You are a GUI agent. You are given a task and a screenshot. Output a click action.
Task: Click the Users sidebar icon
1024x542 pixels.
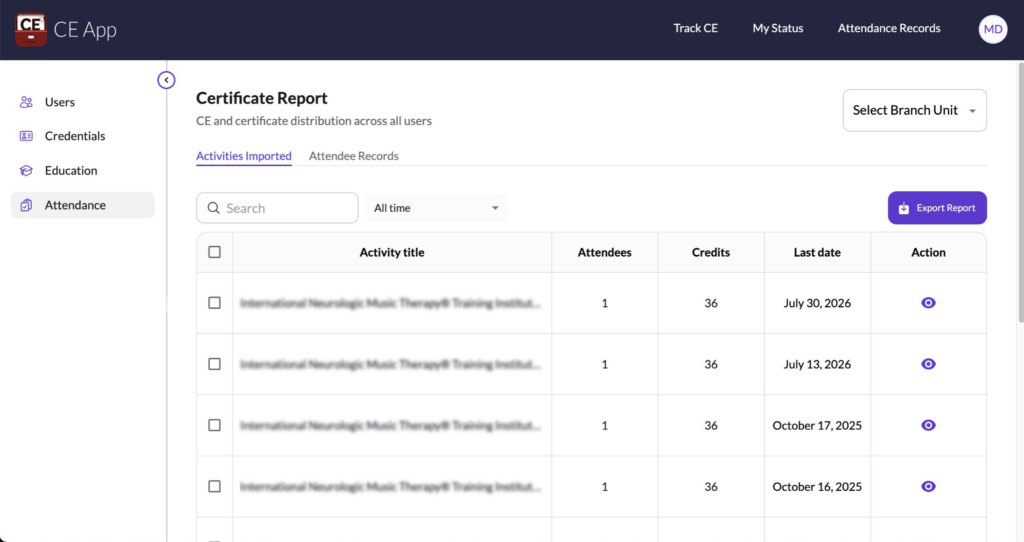coord(26,102)
